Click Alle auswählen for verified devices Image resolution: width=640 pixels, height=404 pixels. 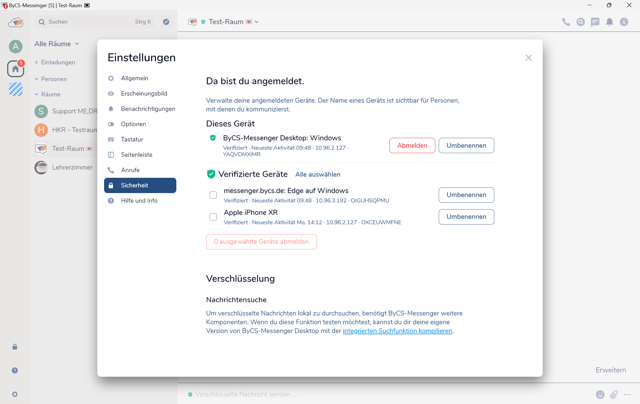point(317,174)
